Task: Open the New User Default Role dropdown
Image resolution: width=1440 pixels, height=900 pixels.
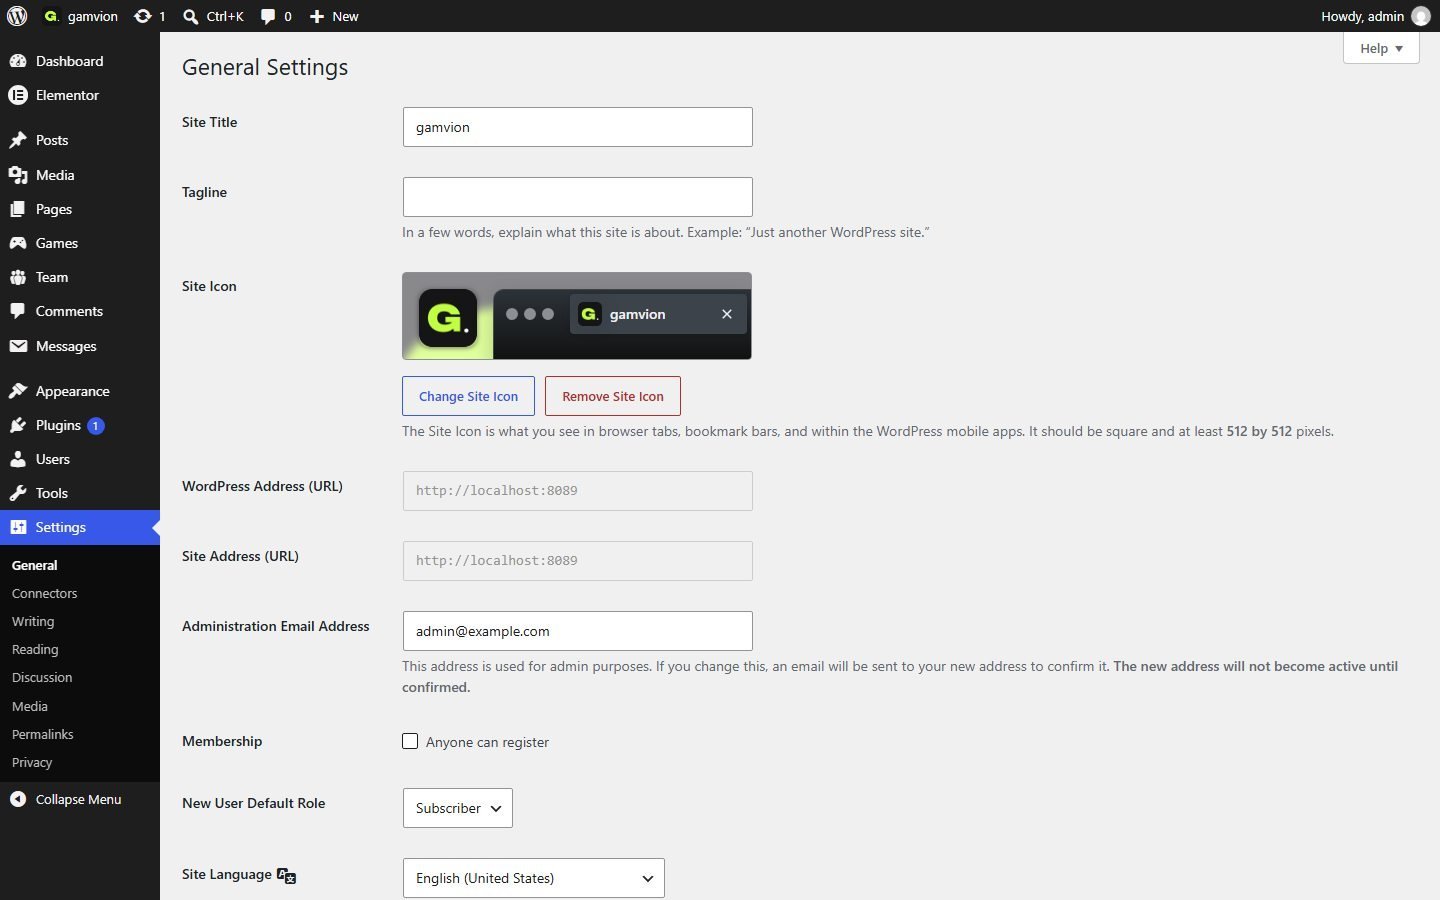Action: tap(458, 808)
